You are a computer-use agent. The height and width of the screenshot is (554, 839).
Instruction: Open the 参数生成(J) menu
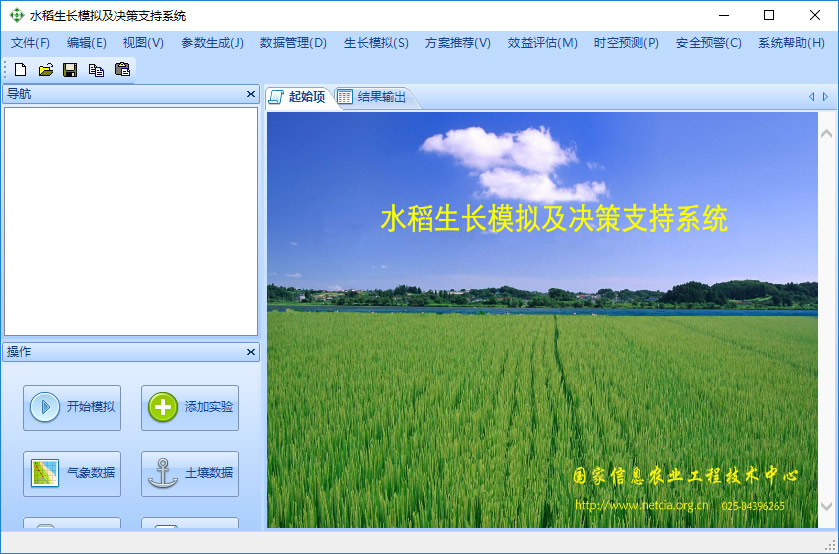point(212,43)
